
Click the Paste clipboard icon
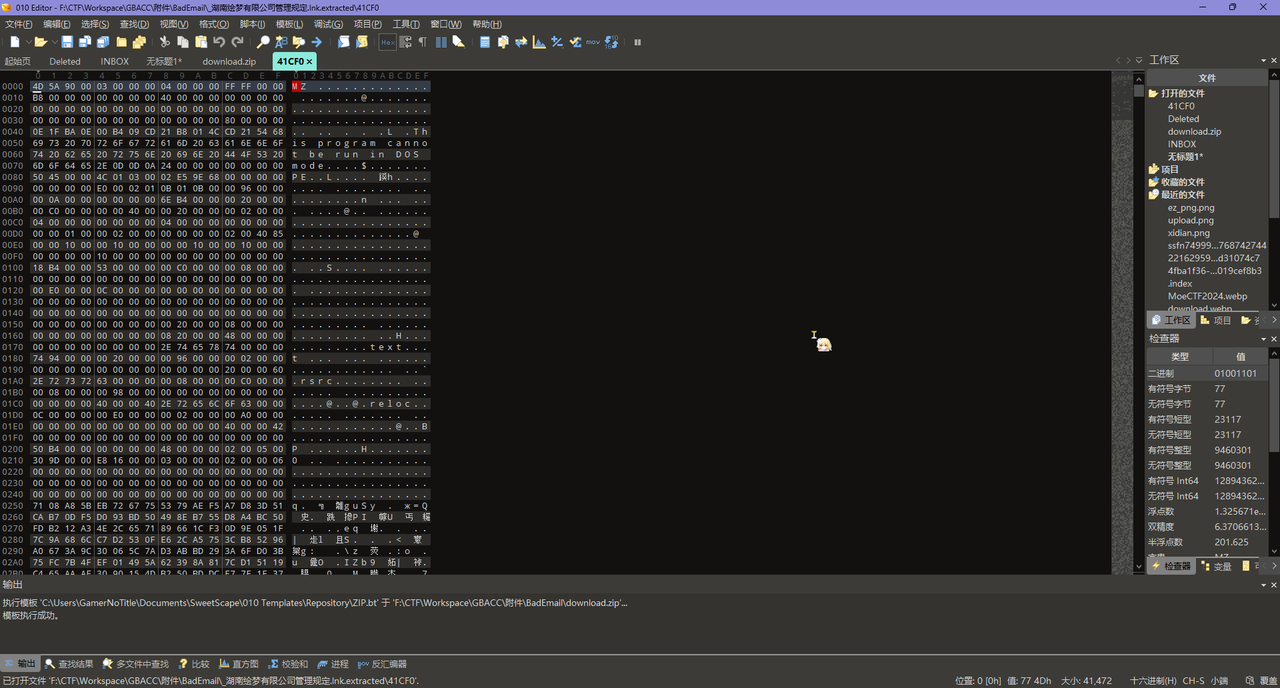pos(201,42)
